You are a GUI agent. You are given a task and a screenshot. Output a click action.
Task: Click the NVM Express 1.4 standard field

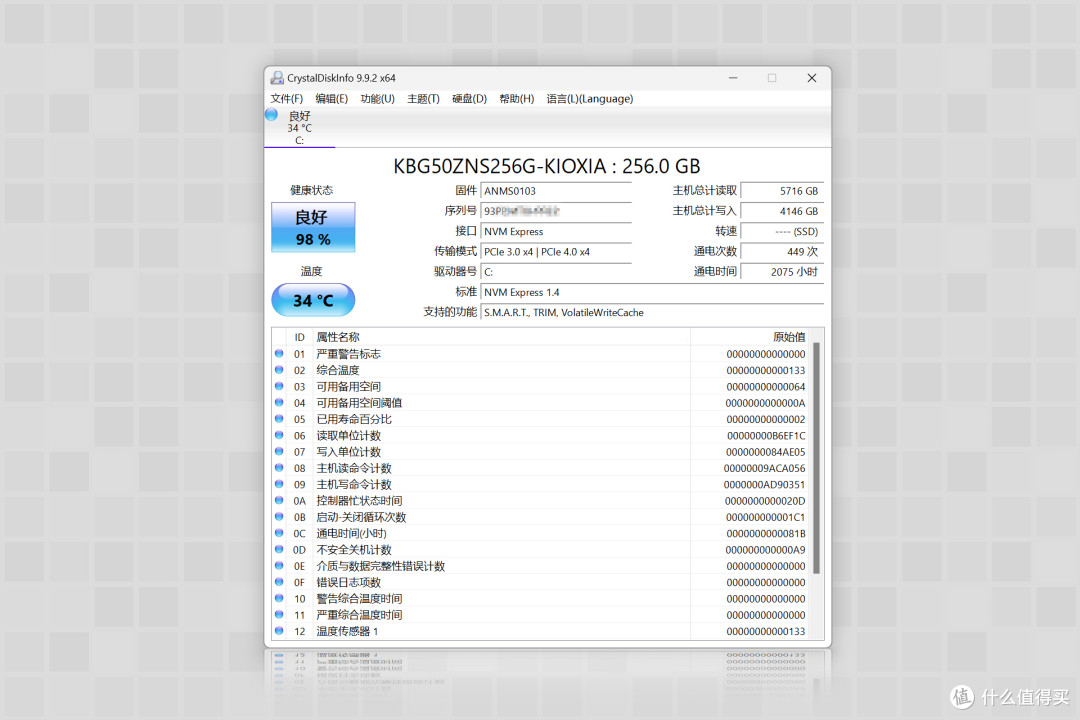pyautogui.click(x=652, y=292)
